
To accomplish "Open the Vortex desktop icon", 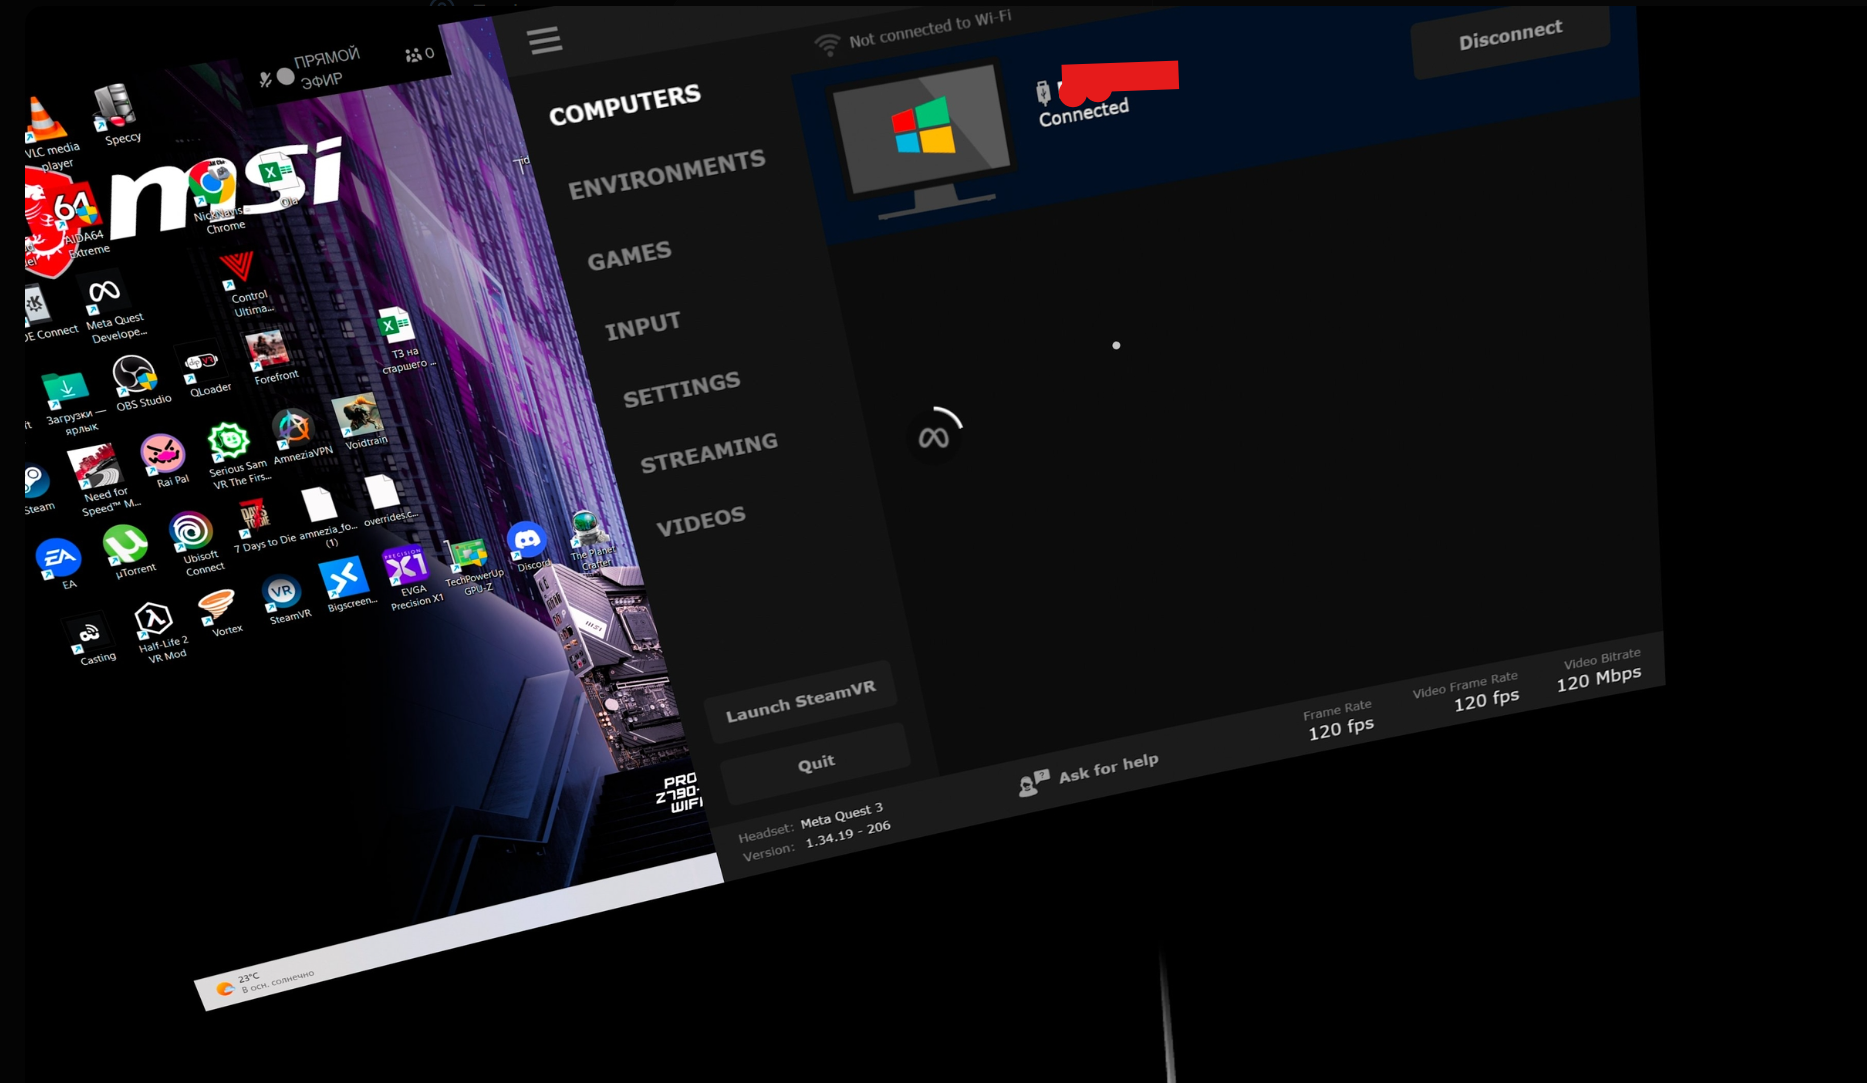I will [x=220, y=612].
